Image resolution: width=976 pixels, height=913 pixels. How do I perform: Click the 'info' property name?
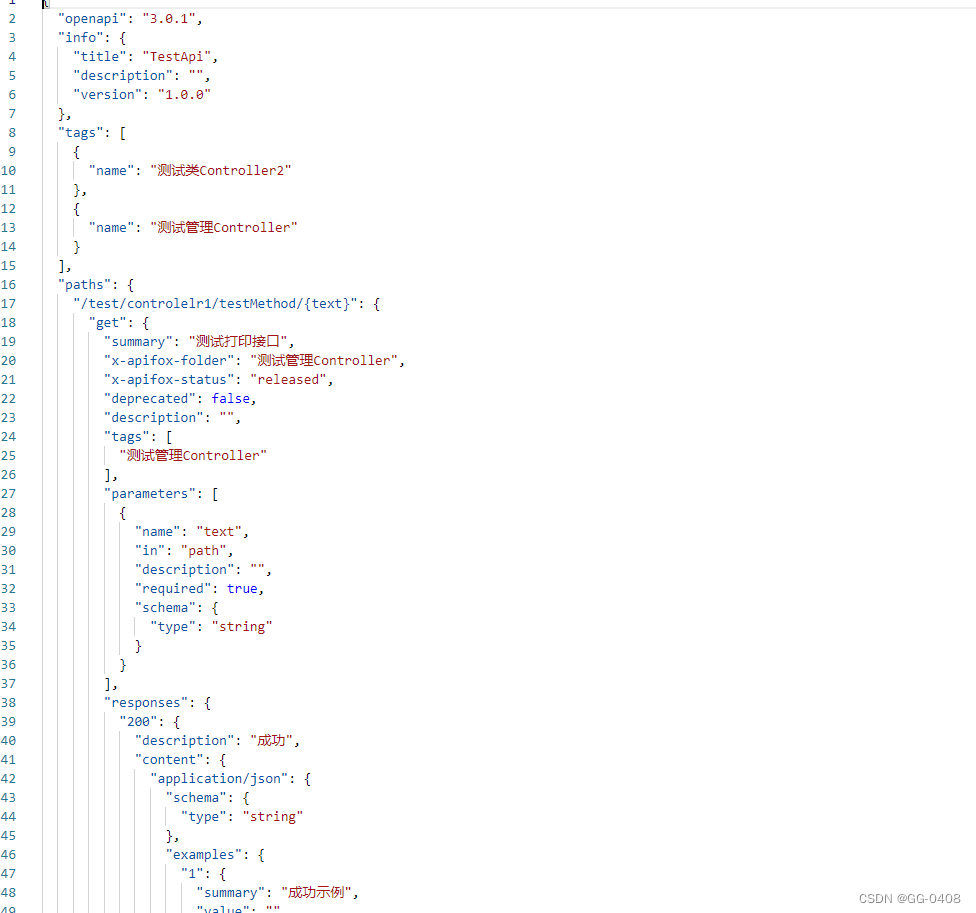point(80,37)
